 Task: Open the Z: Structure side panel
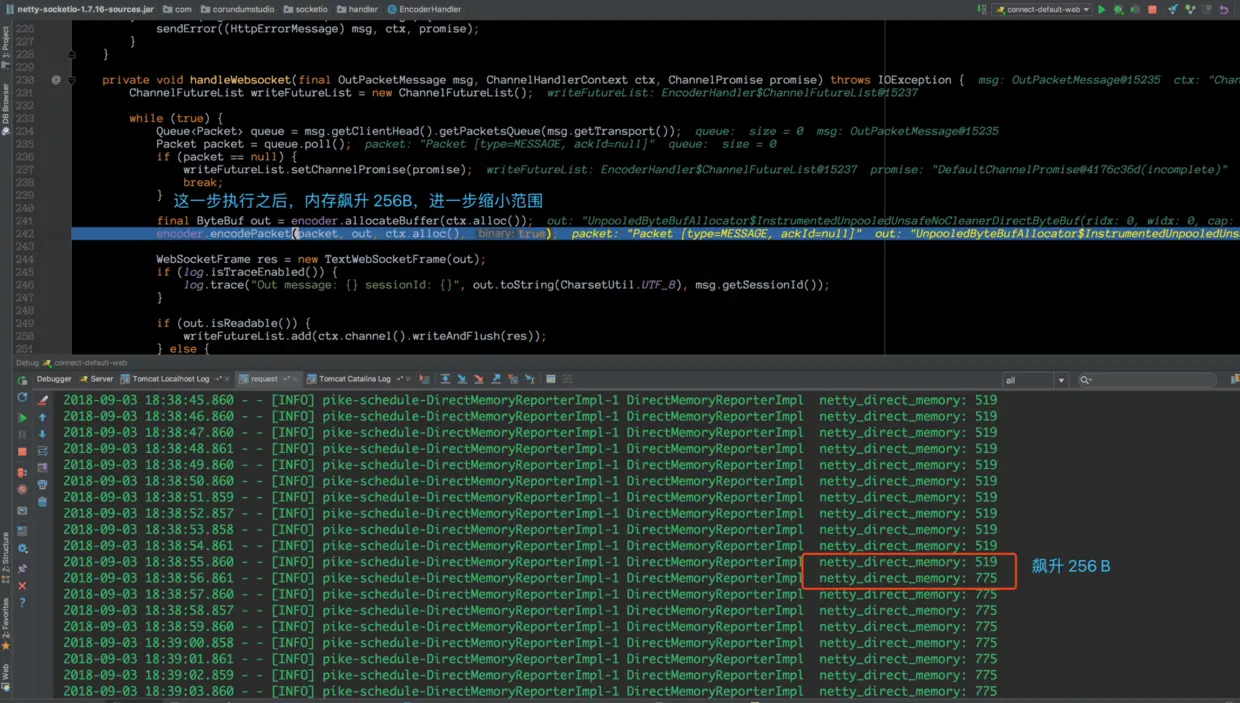[6, 558]
